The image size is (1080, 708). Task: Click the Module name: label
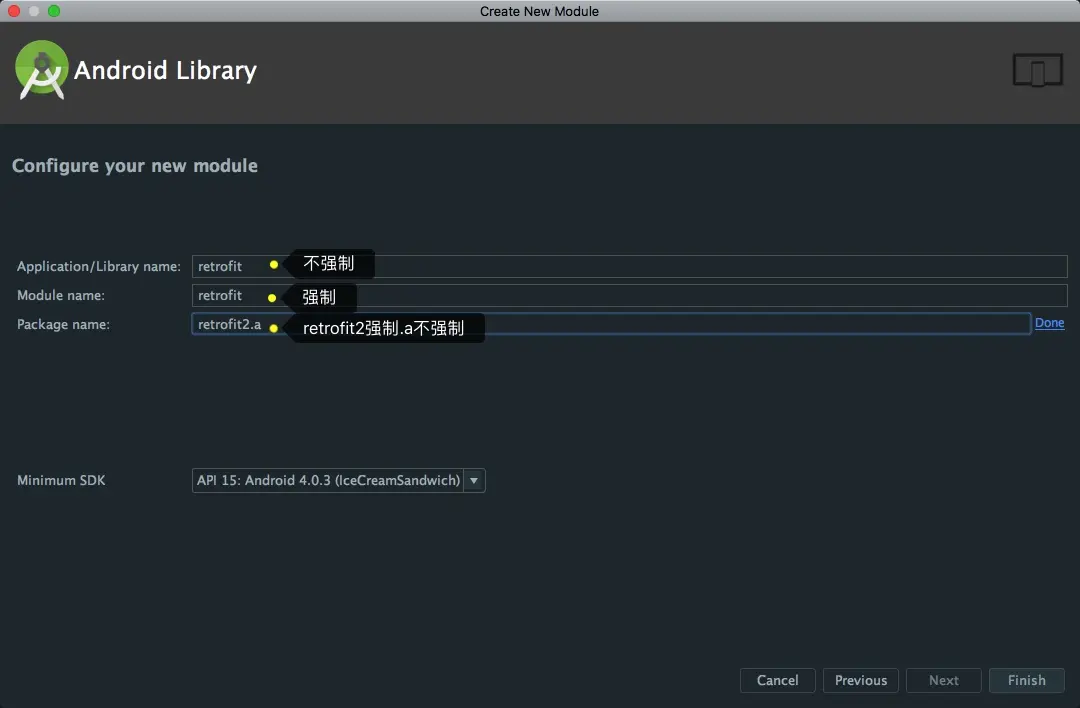tap(61, 295)
